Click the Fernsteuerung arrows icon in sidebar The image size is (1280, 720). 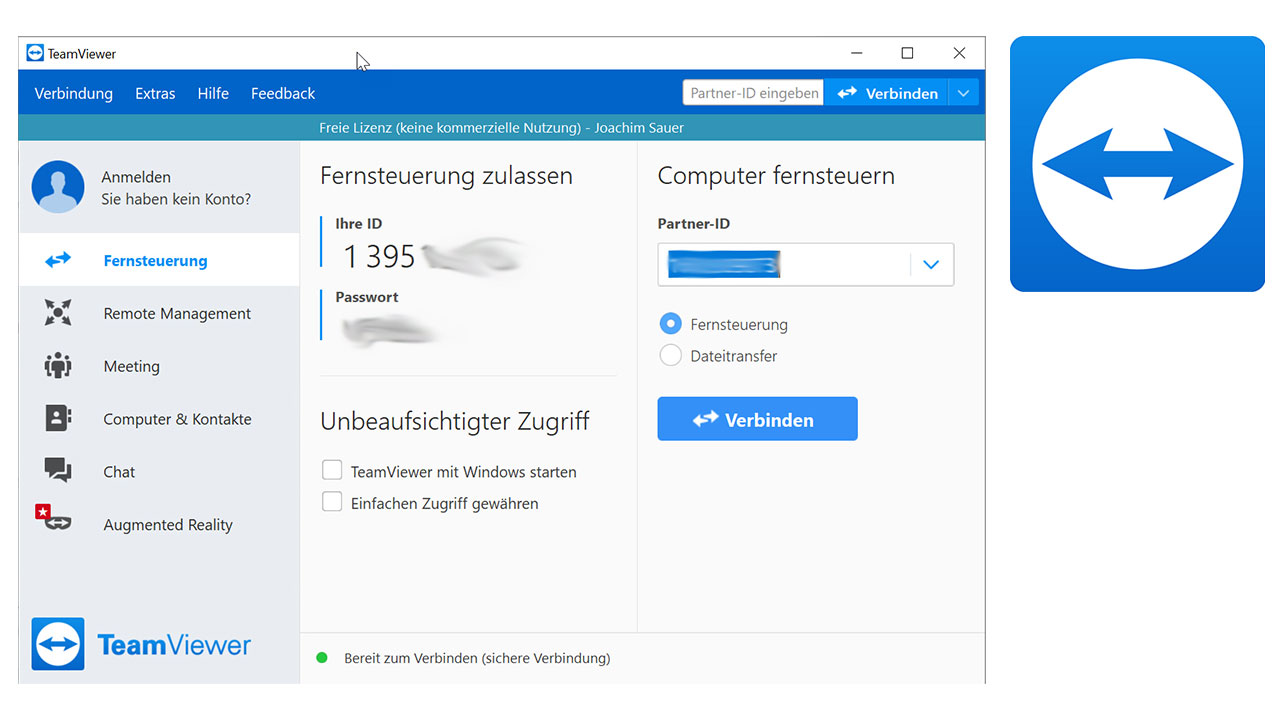(x=58, y=260)
